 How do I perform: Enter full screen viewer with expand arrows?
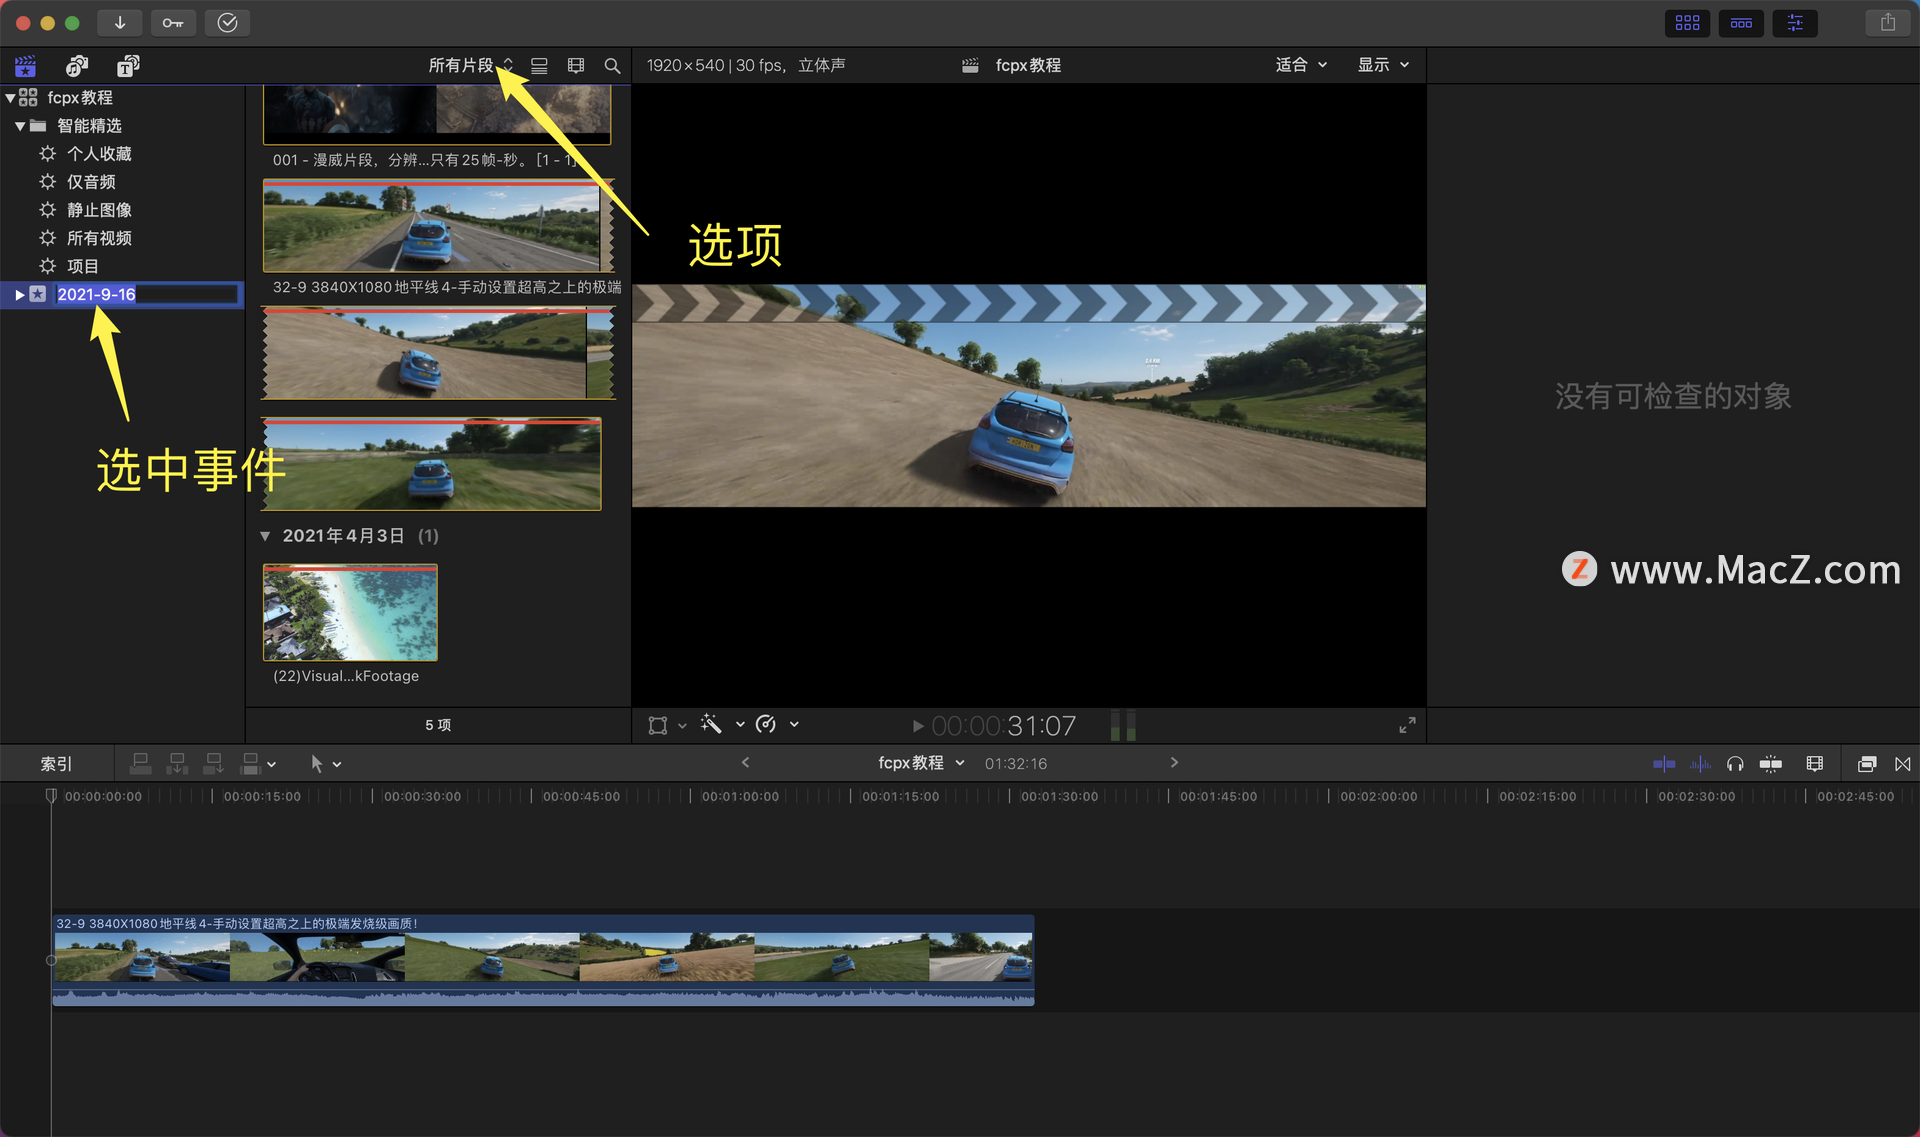(x=1407, y=725)
